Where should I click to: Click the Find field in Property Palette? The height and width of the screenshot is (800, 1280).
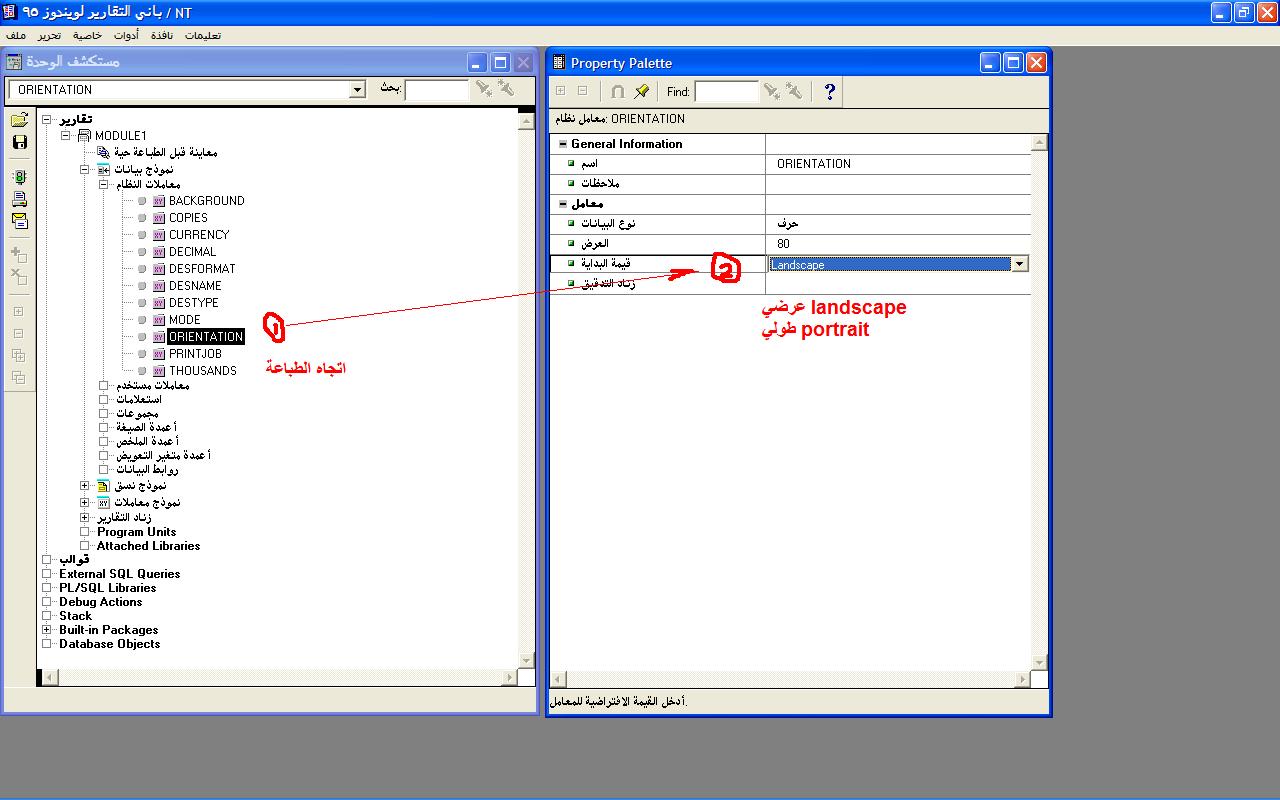click(x=726, y=92)
